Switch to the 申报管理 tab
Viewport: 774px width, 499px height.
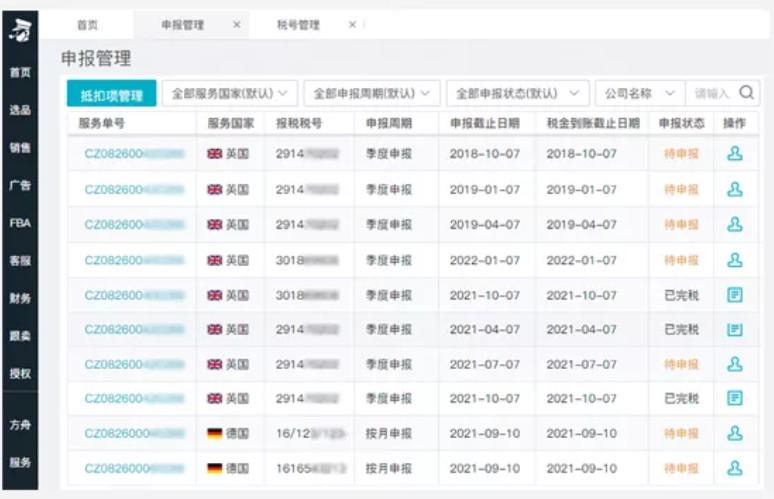point(183,25)
